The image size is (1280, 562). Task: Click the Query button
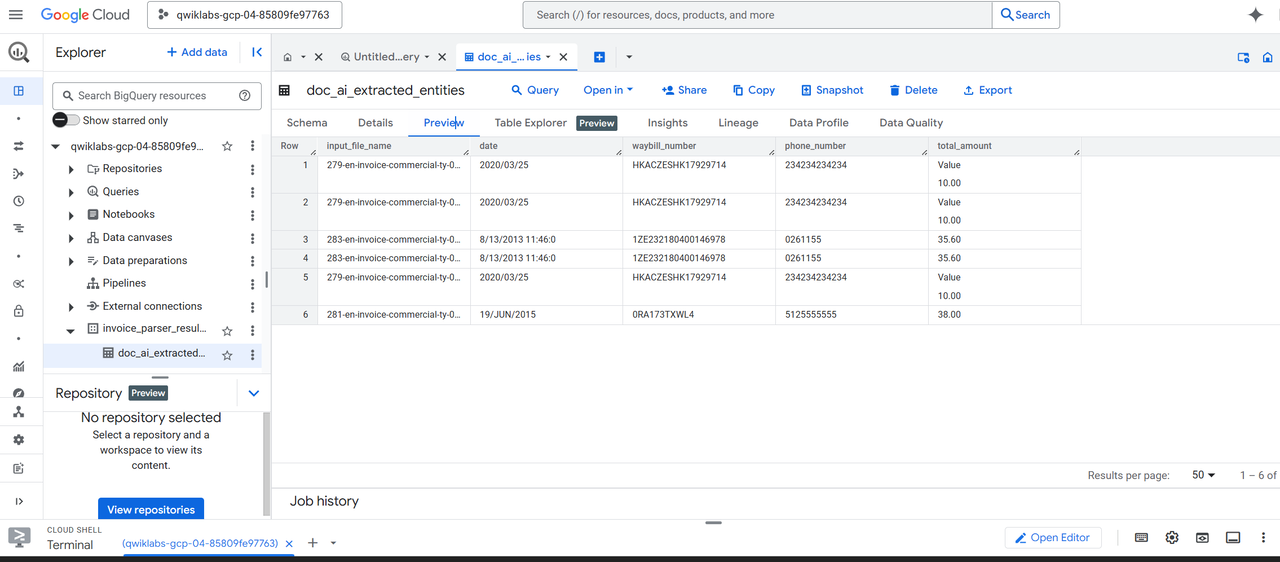coord(535,90)
